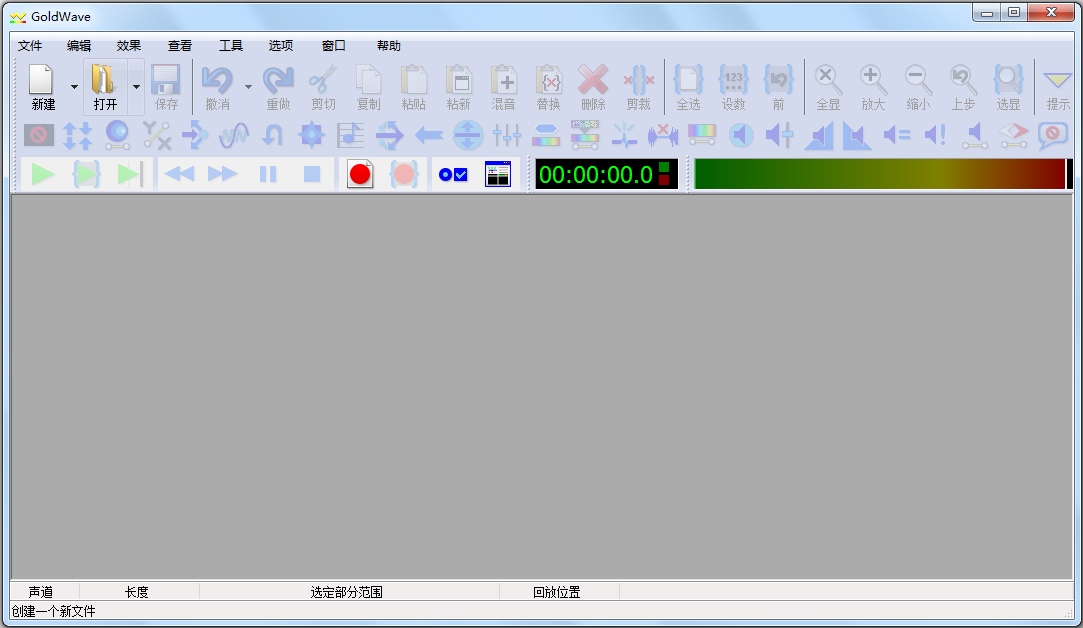This screenshot has height=628, width=1083.
Task: Click the 回放位置 status bar field
Action: pos(559,592)
